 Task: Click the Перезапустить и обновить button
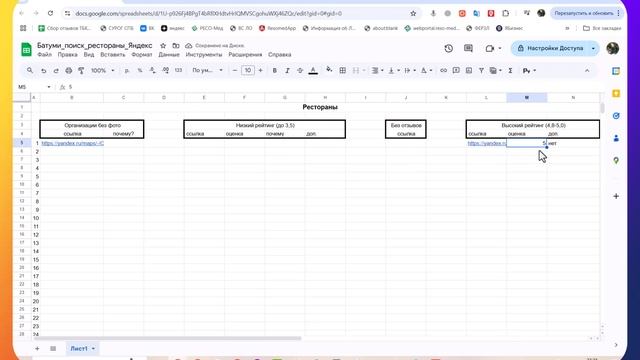click(586, 13)
